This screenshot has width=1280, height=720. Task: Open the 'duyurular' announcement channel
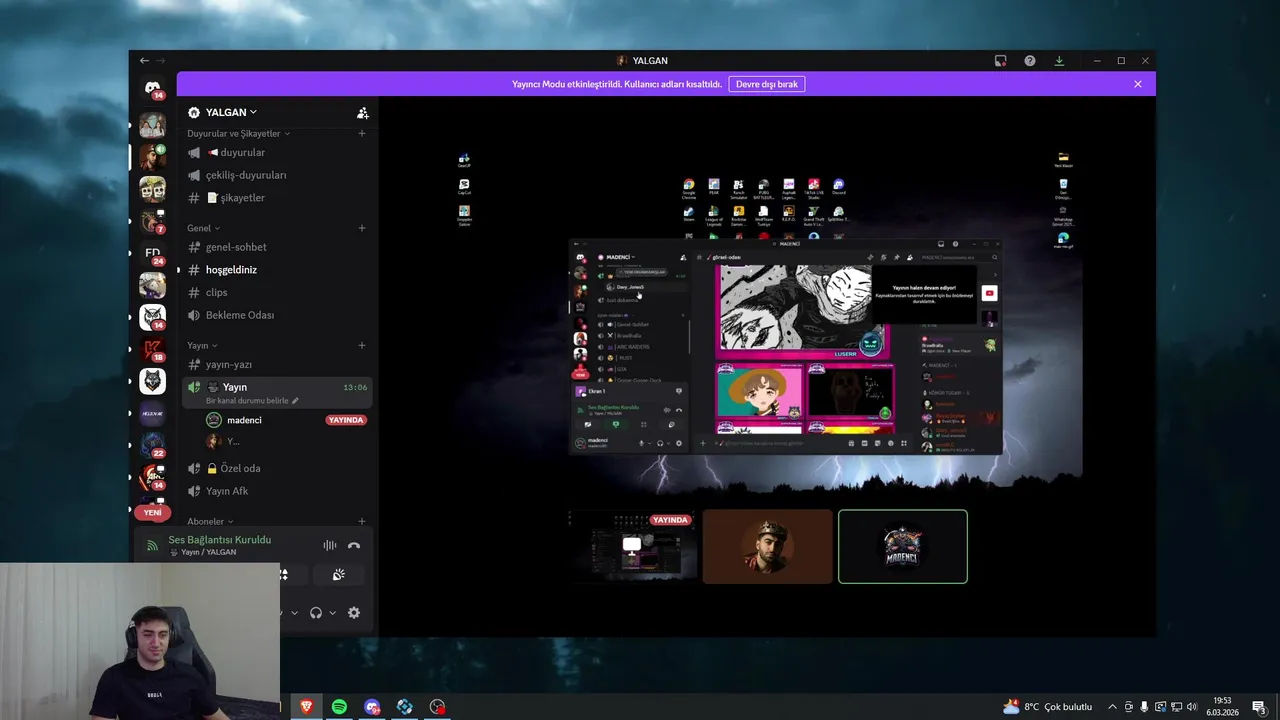click(277, 153)
